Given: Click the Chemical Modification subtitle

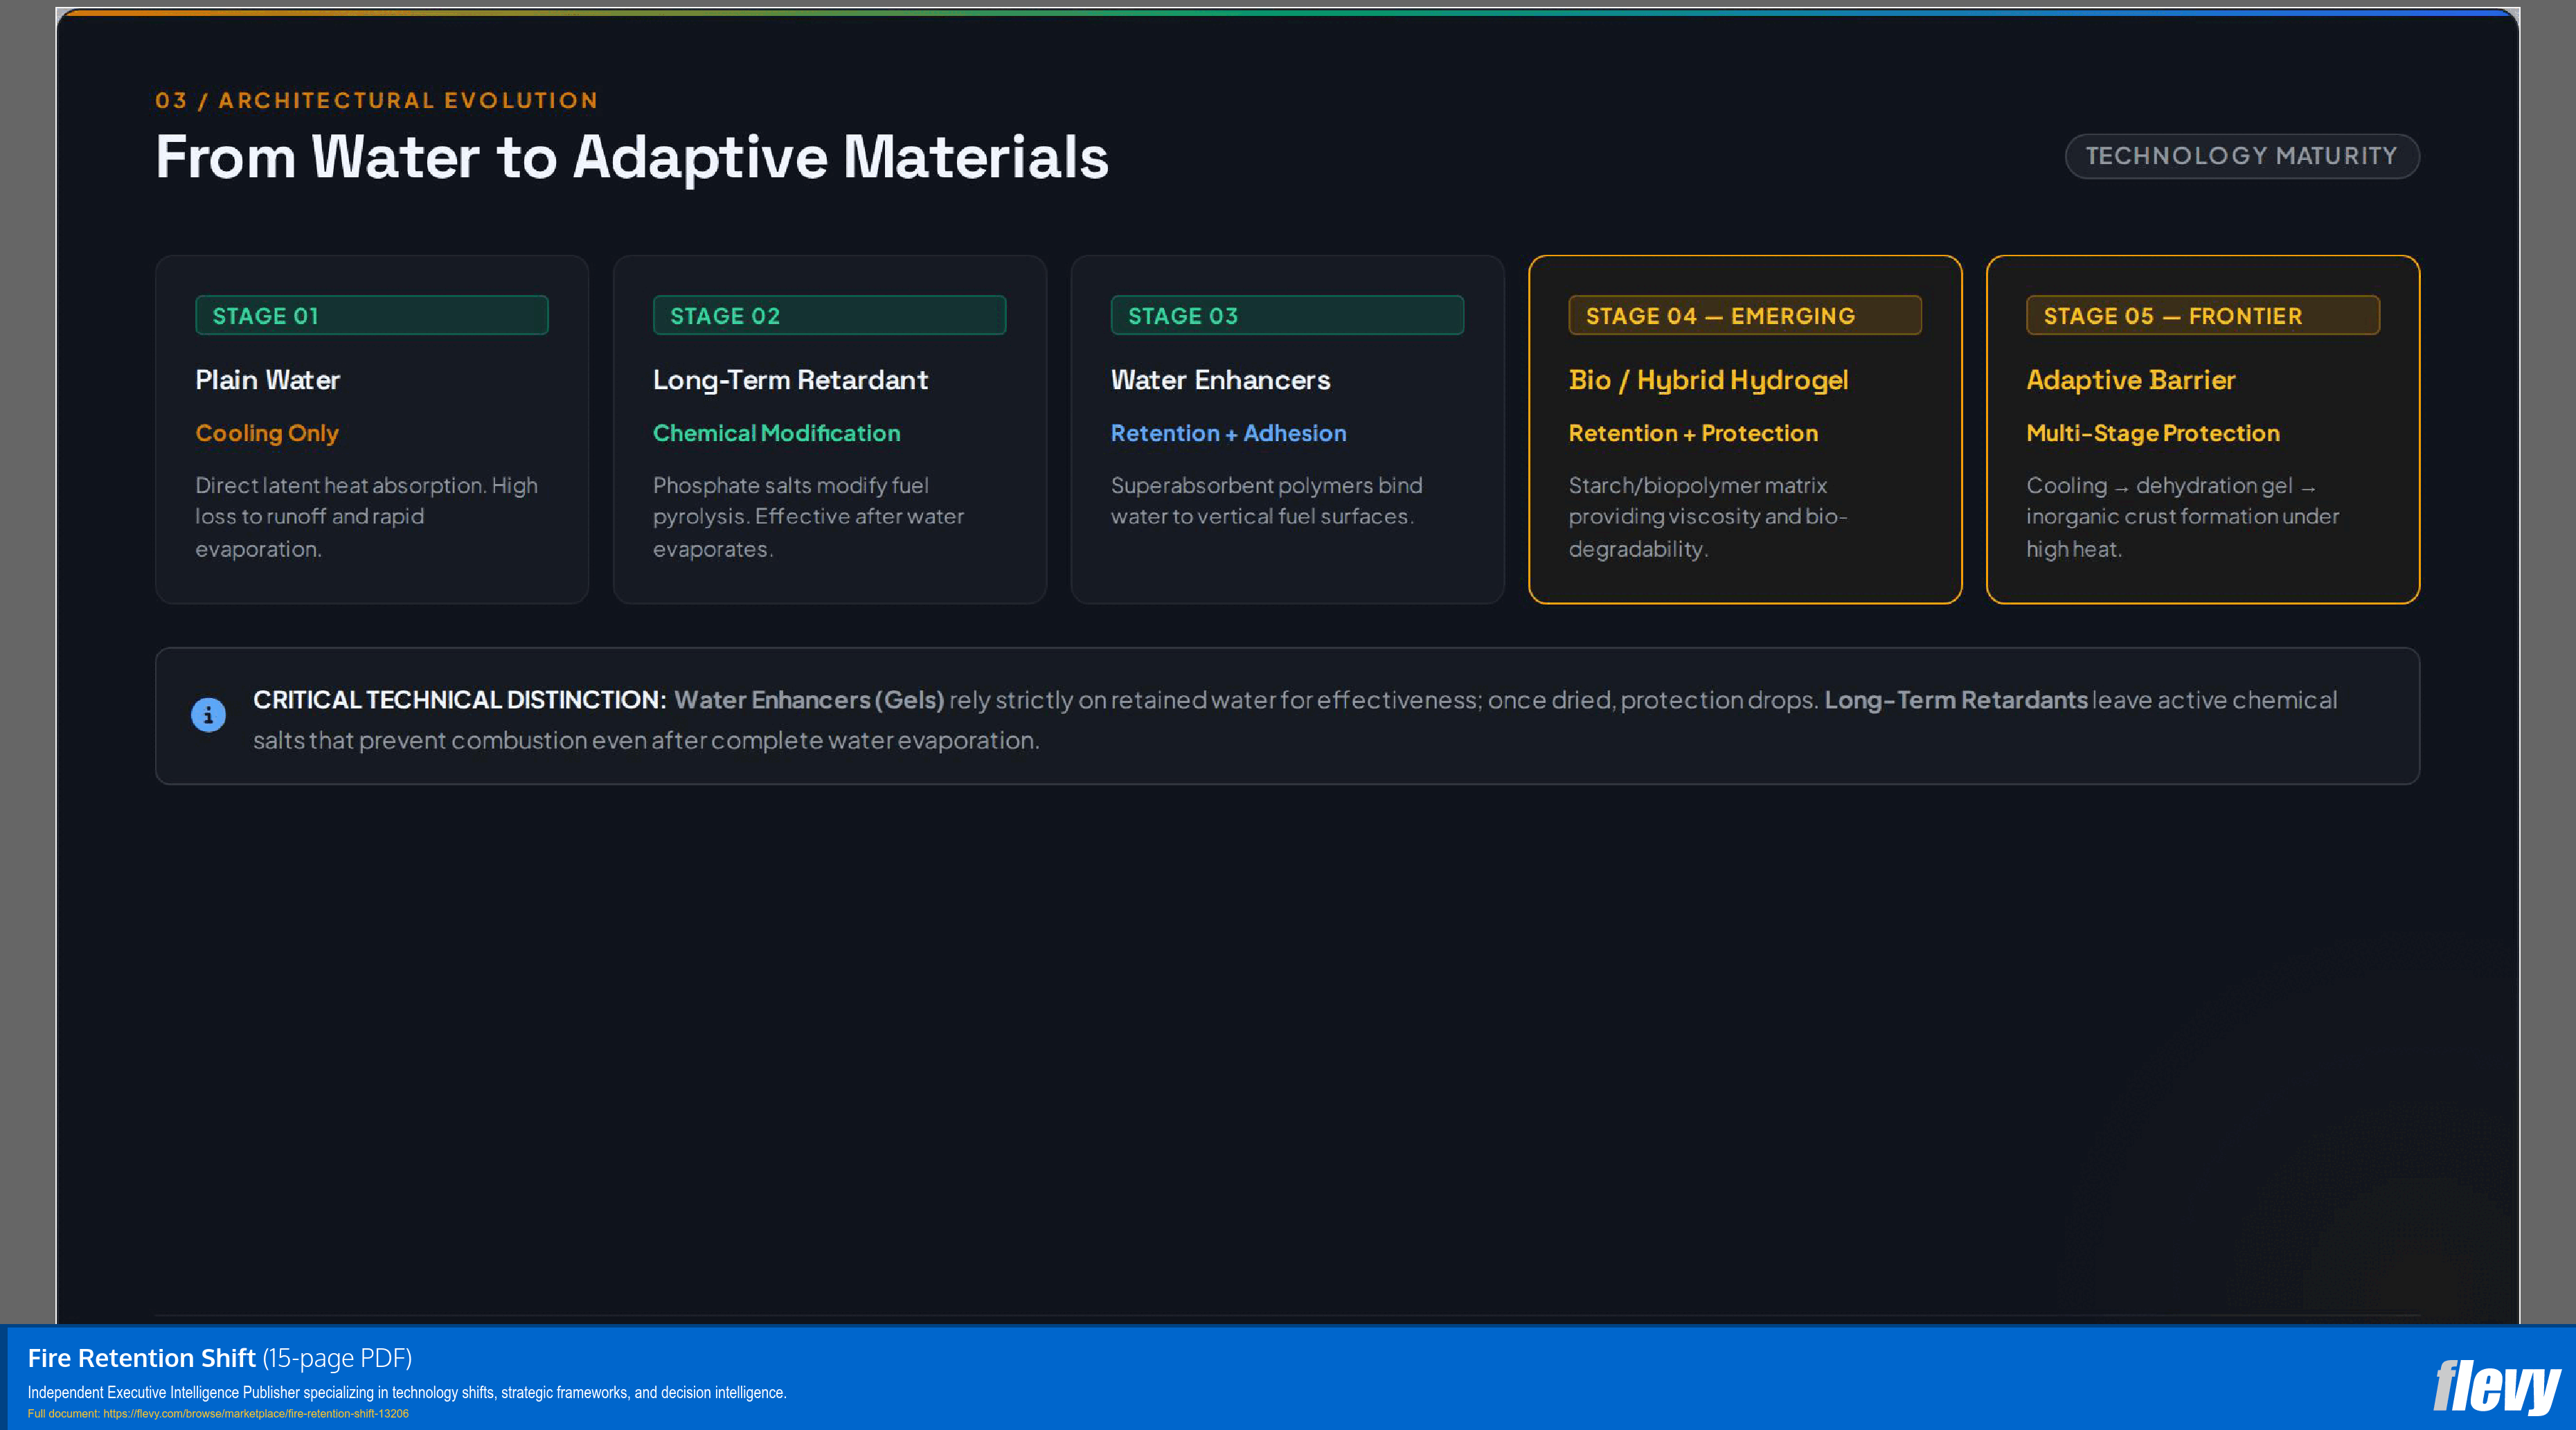Looking at the screenshot, I should pos(777,434).
